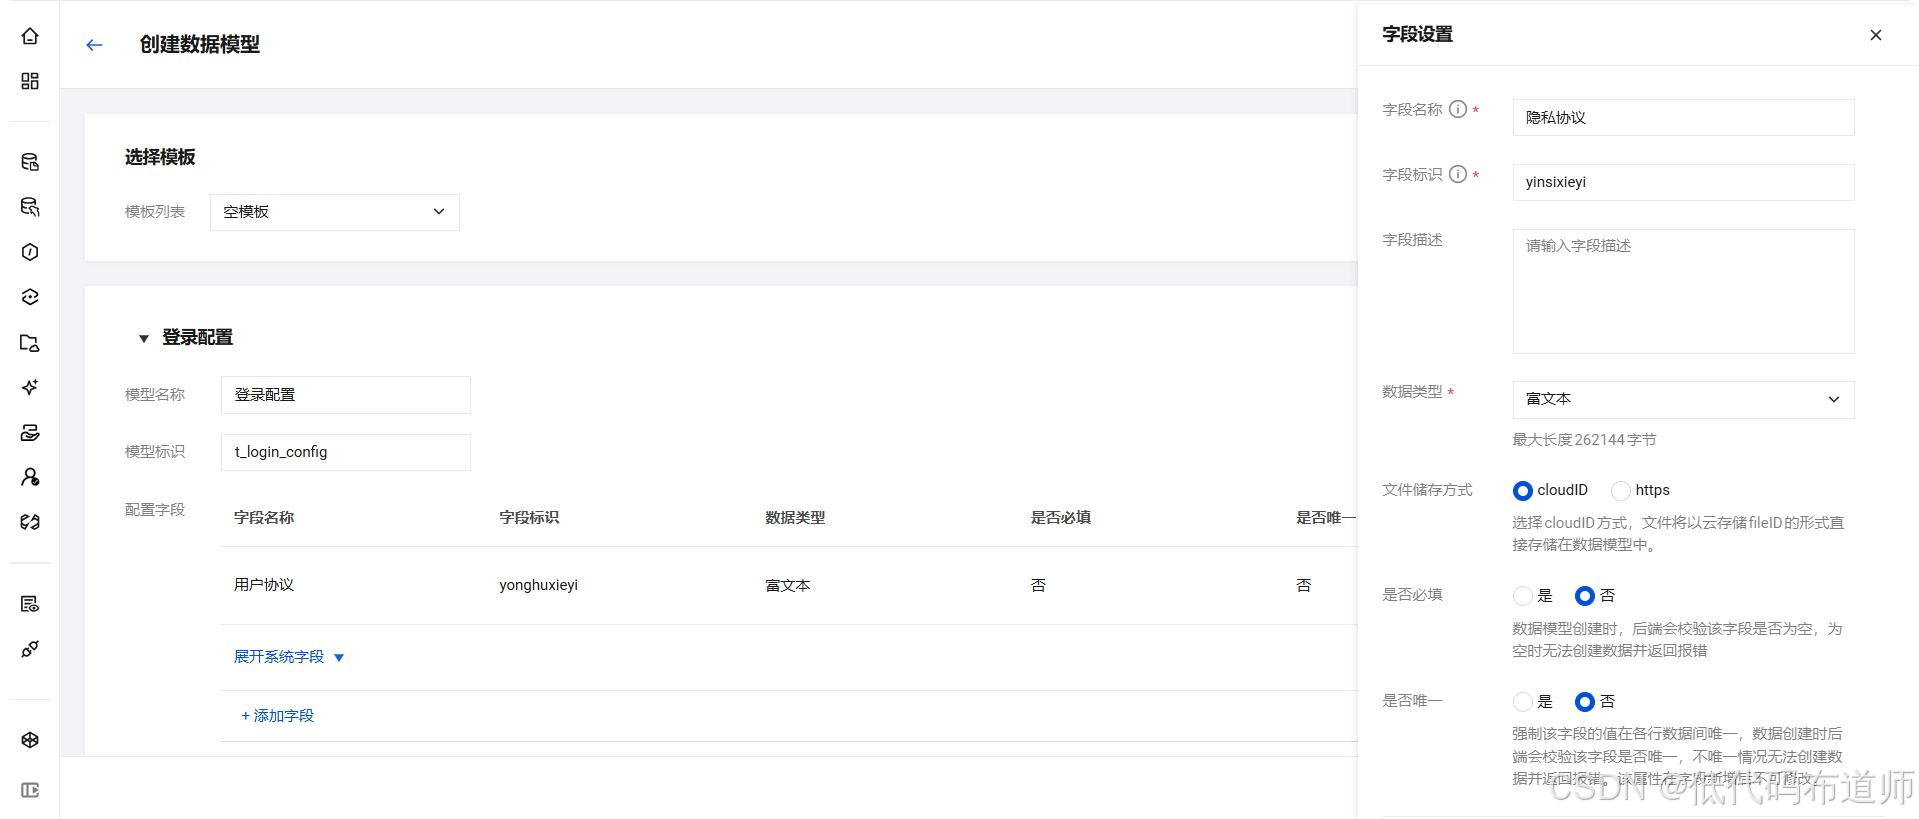Select https file storage option
Viewport: 1919px width, 819px height.
coord(1621,490)
